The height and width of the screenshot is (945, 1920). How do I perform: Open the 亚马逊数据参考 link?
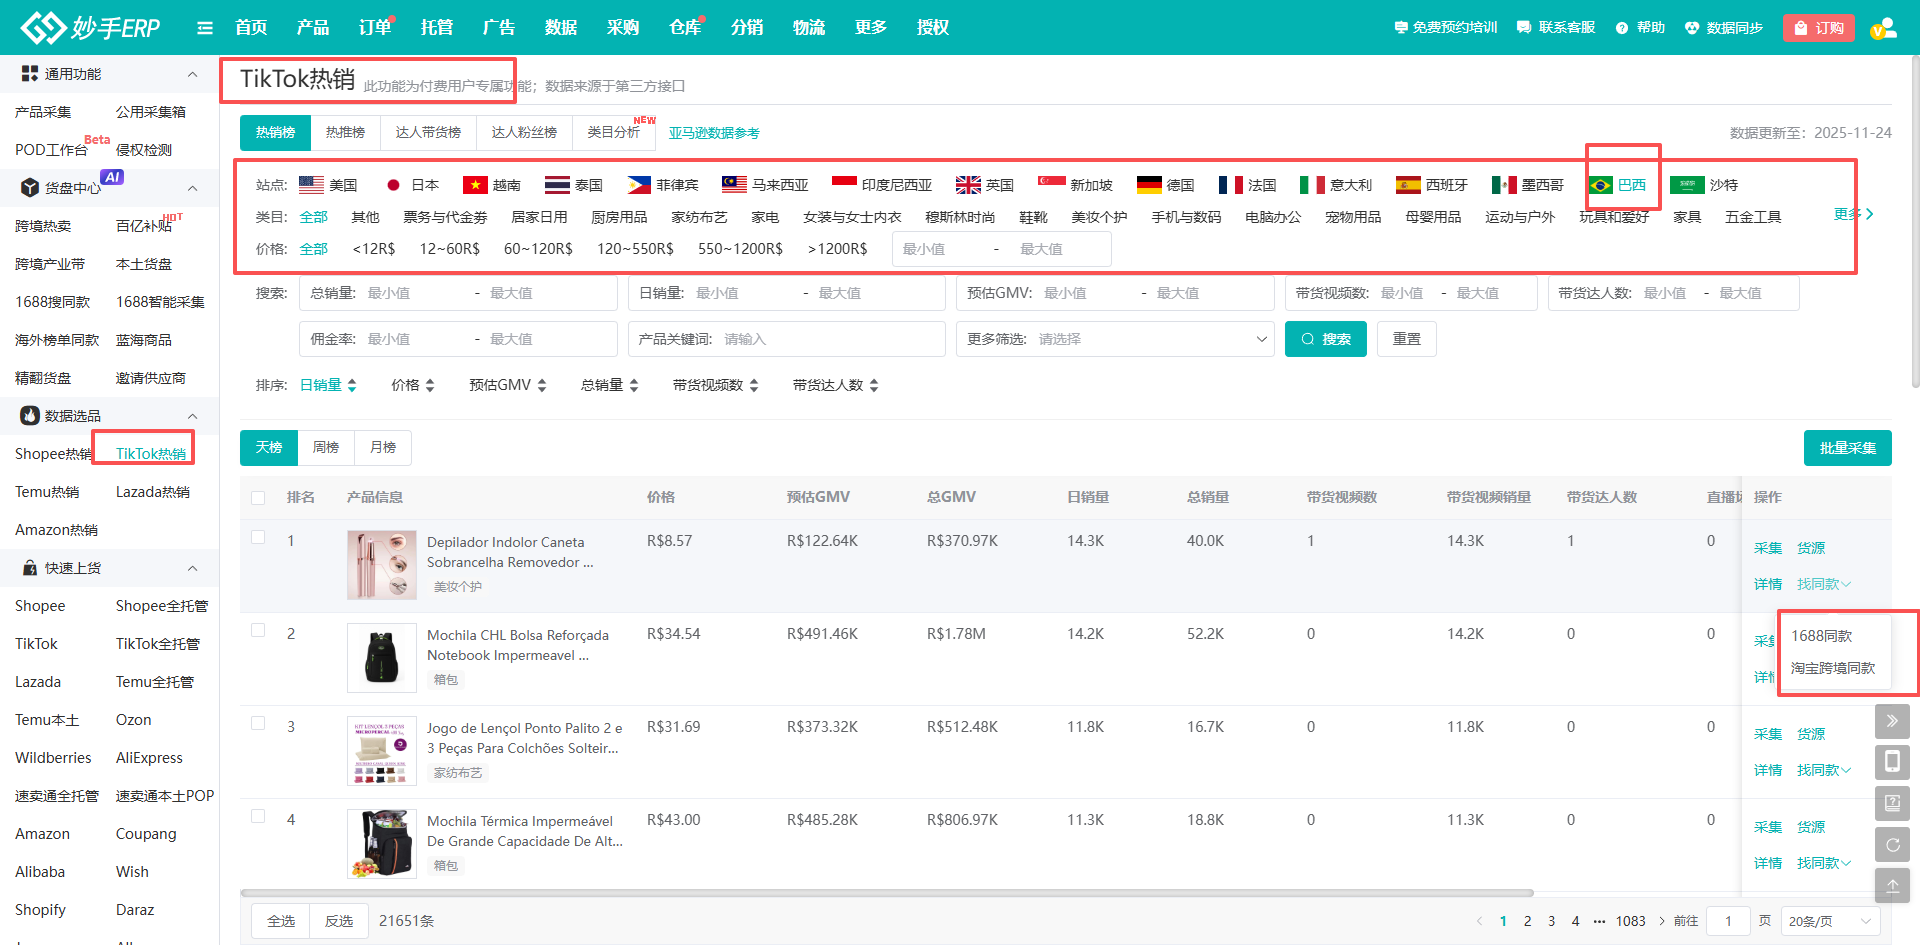tap(714, 134)
